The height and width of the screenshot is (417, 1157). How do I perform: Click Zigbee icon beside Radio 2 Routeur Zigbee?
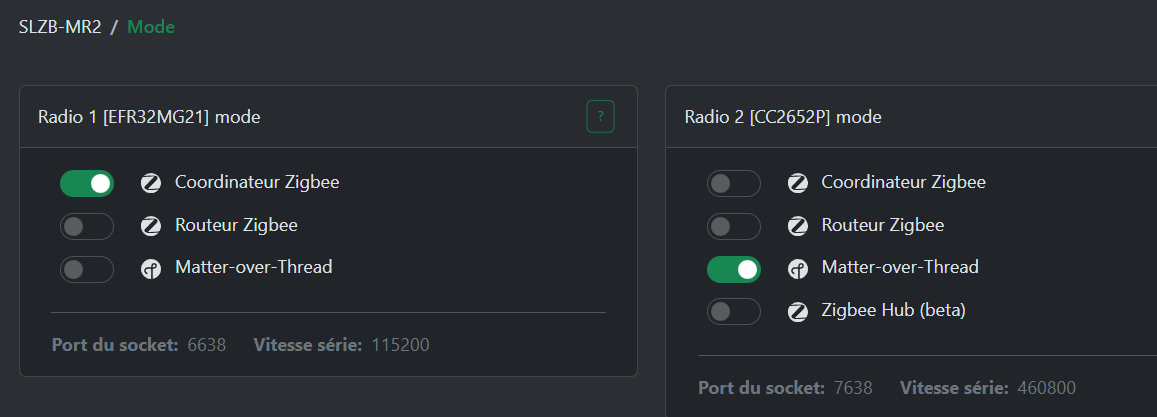click(798, 226)
